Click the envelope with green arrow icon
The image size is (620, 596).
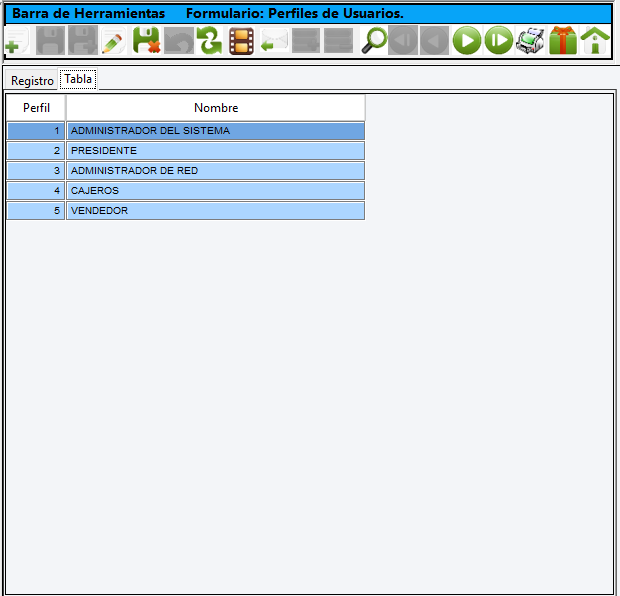click(274, 40)
